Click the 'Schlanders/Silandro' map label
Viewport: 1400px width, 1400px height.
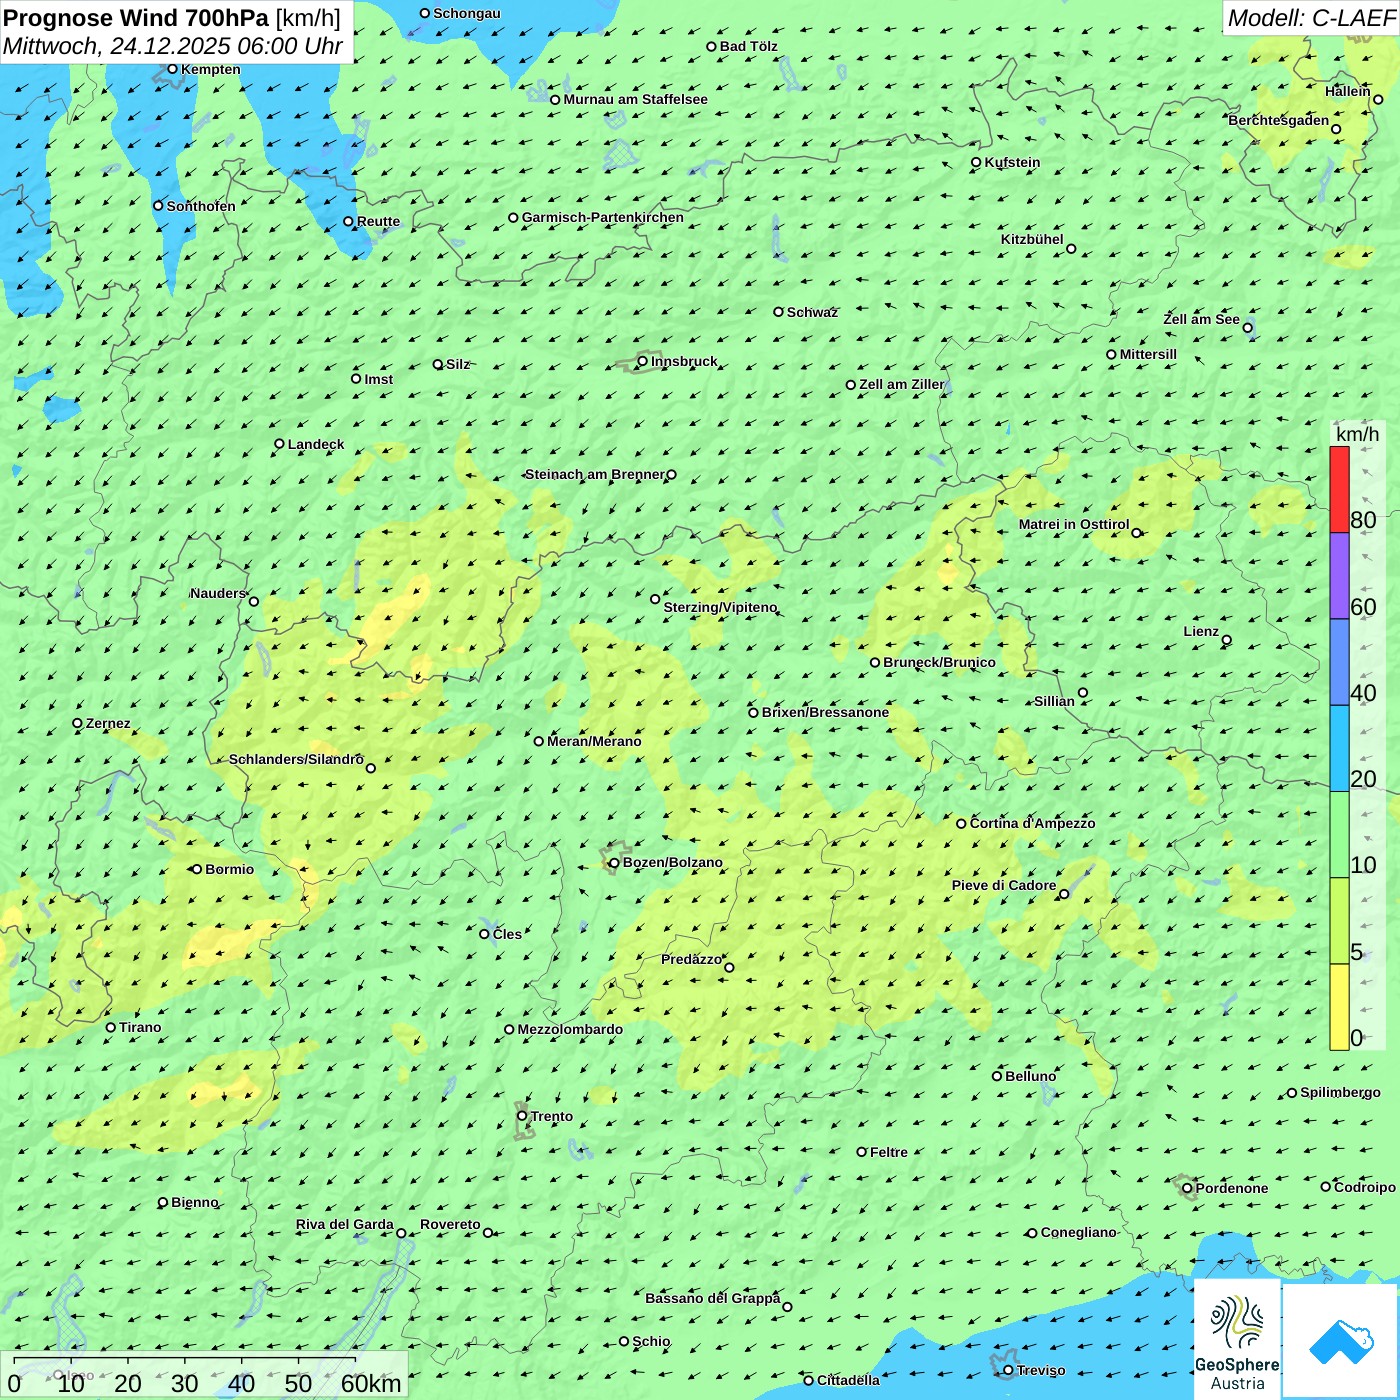click(x=296, y=759)
